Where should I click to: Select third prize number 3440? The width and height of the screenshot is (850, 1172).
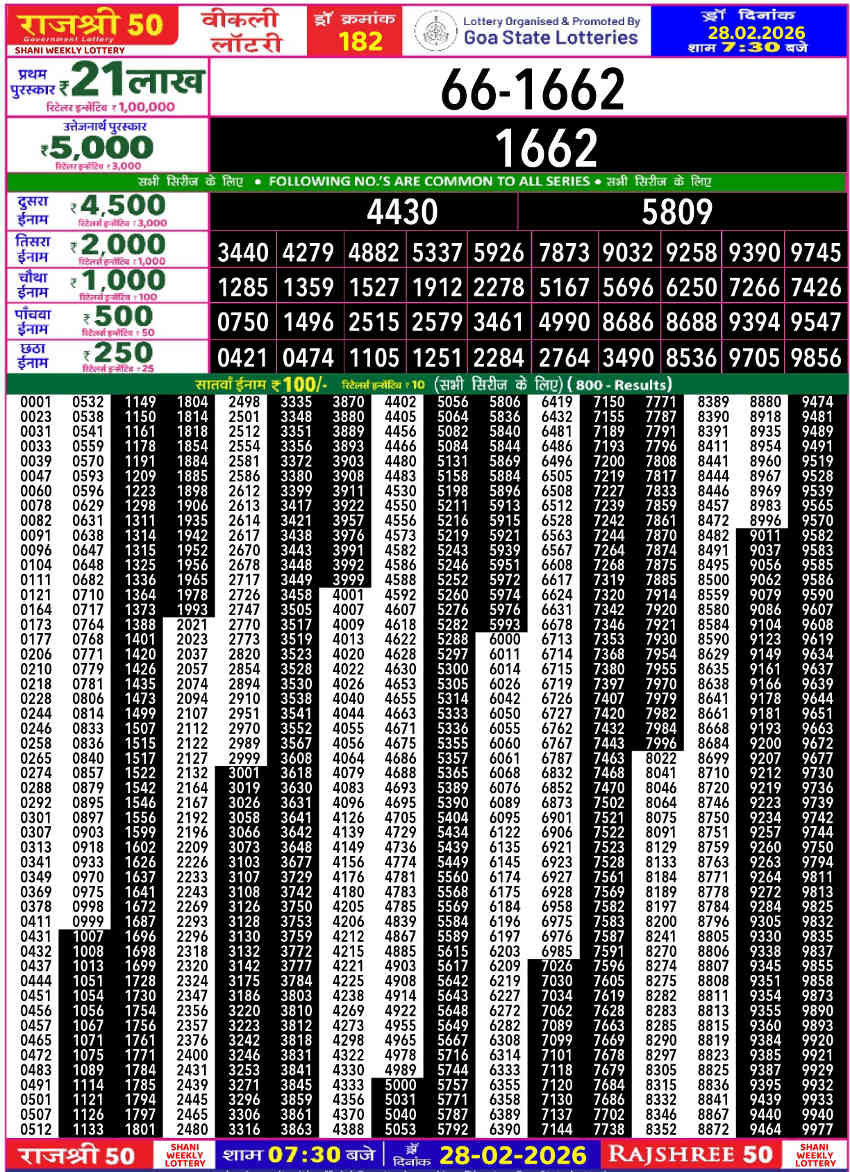(243, 252)
